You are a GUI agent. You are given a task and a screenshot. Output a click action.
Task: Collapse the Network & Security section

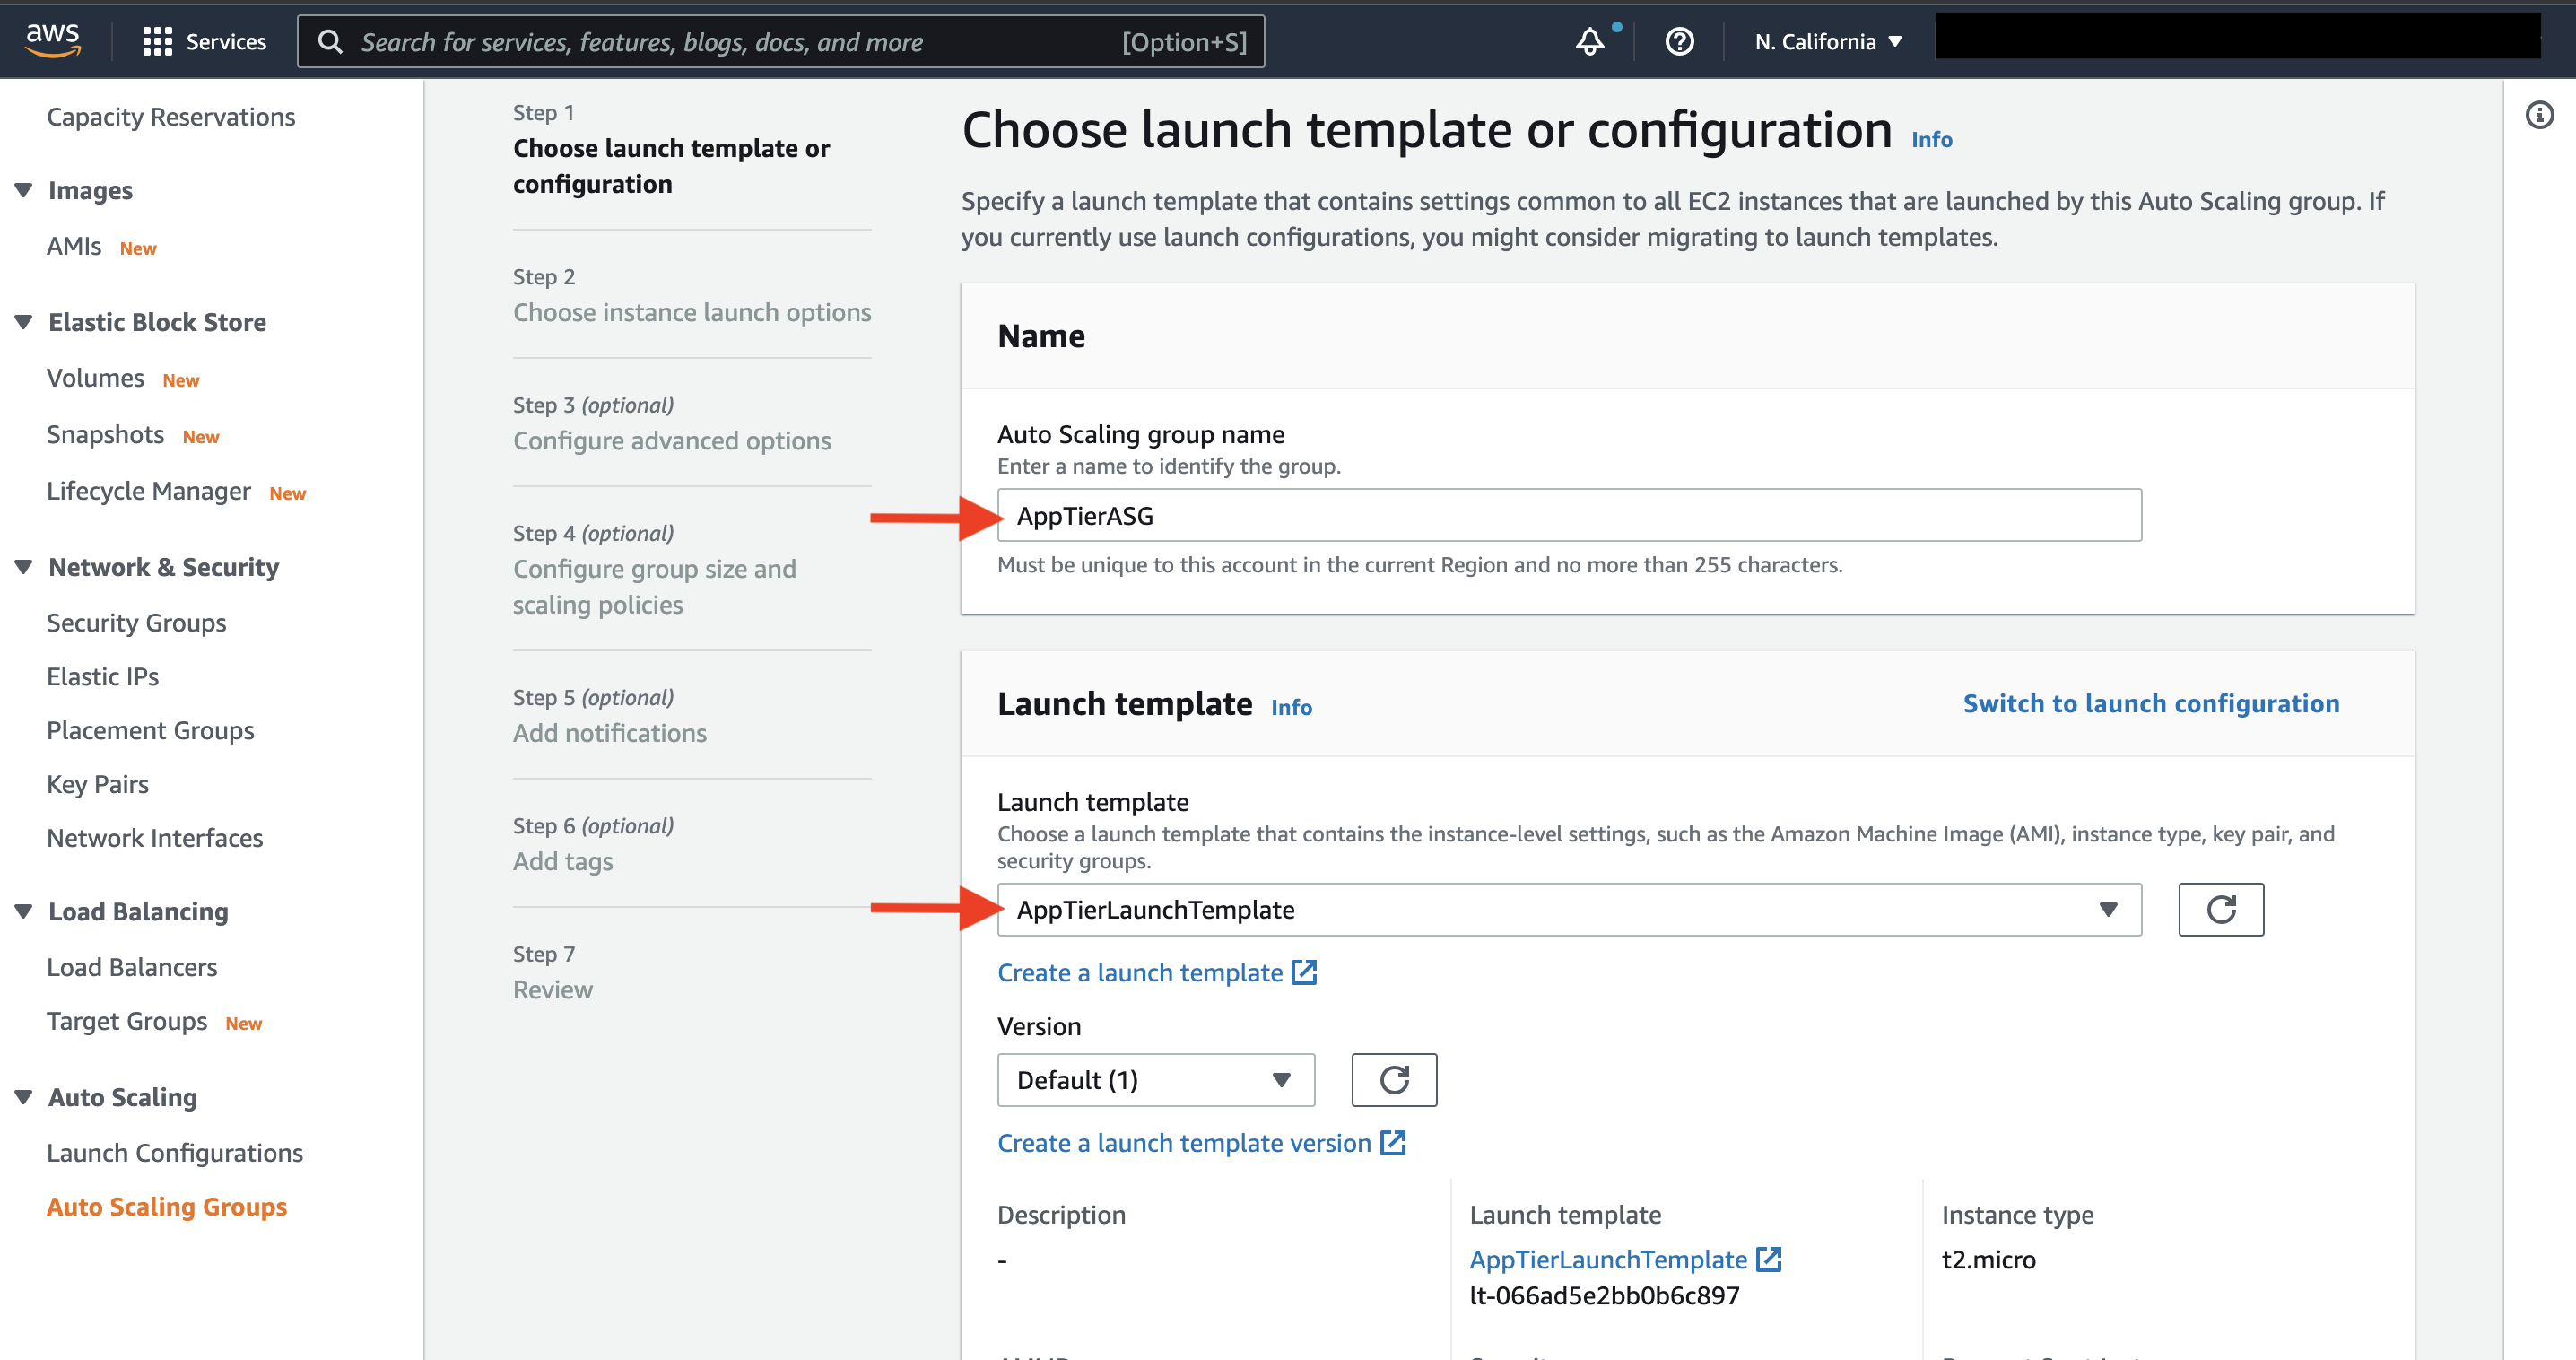pos(24,567)
